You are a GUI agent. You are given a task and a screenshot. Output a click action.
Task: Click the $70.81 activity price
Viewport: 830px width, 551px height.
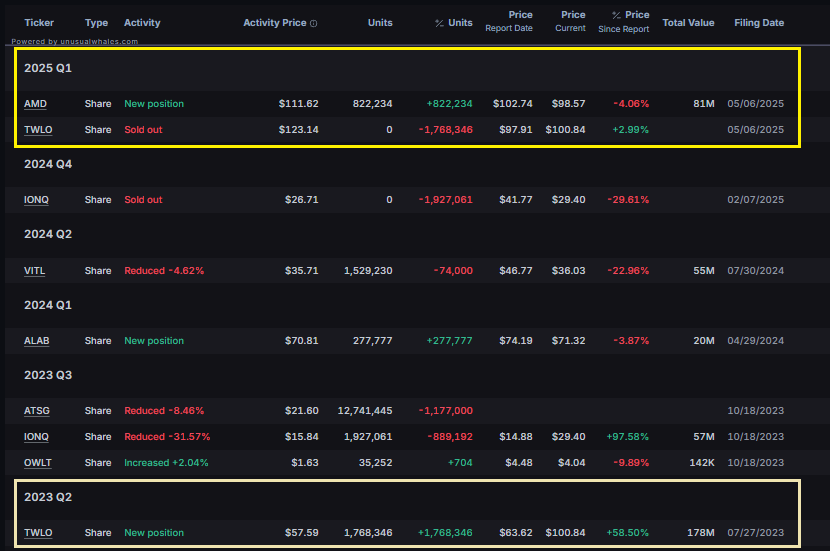coord(302,340)
